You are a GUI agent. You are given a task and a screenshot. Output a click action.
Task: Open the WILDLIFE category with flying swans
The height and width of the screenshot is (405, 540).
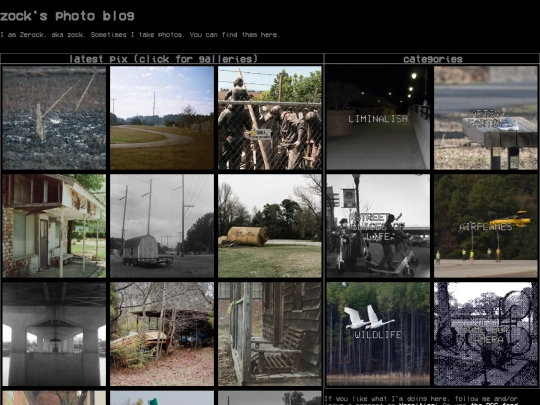[x=378, y=334]
